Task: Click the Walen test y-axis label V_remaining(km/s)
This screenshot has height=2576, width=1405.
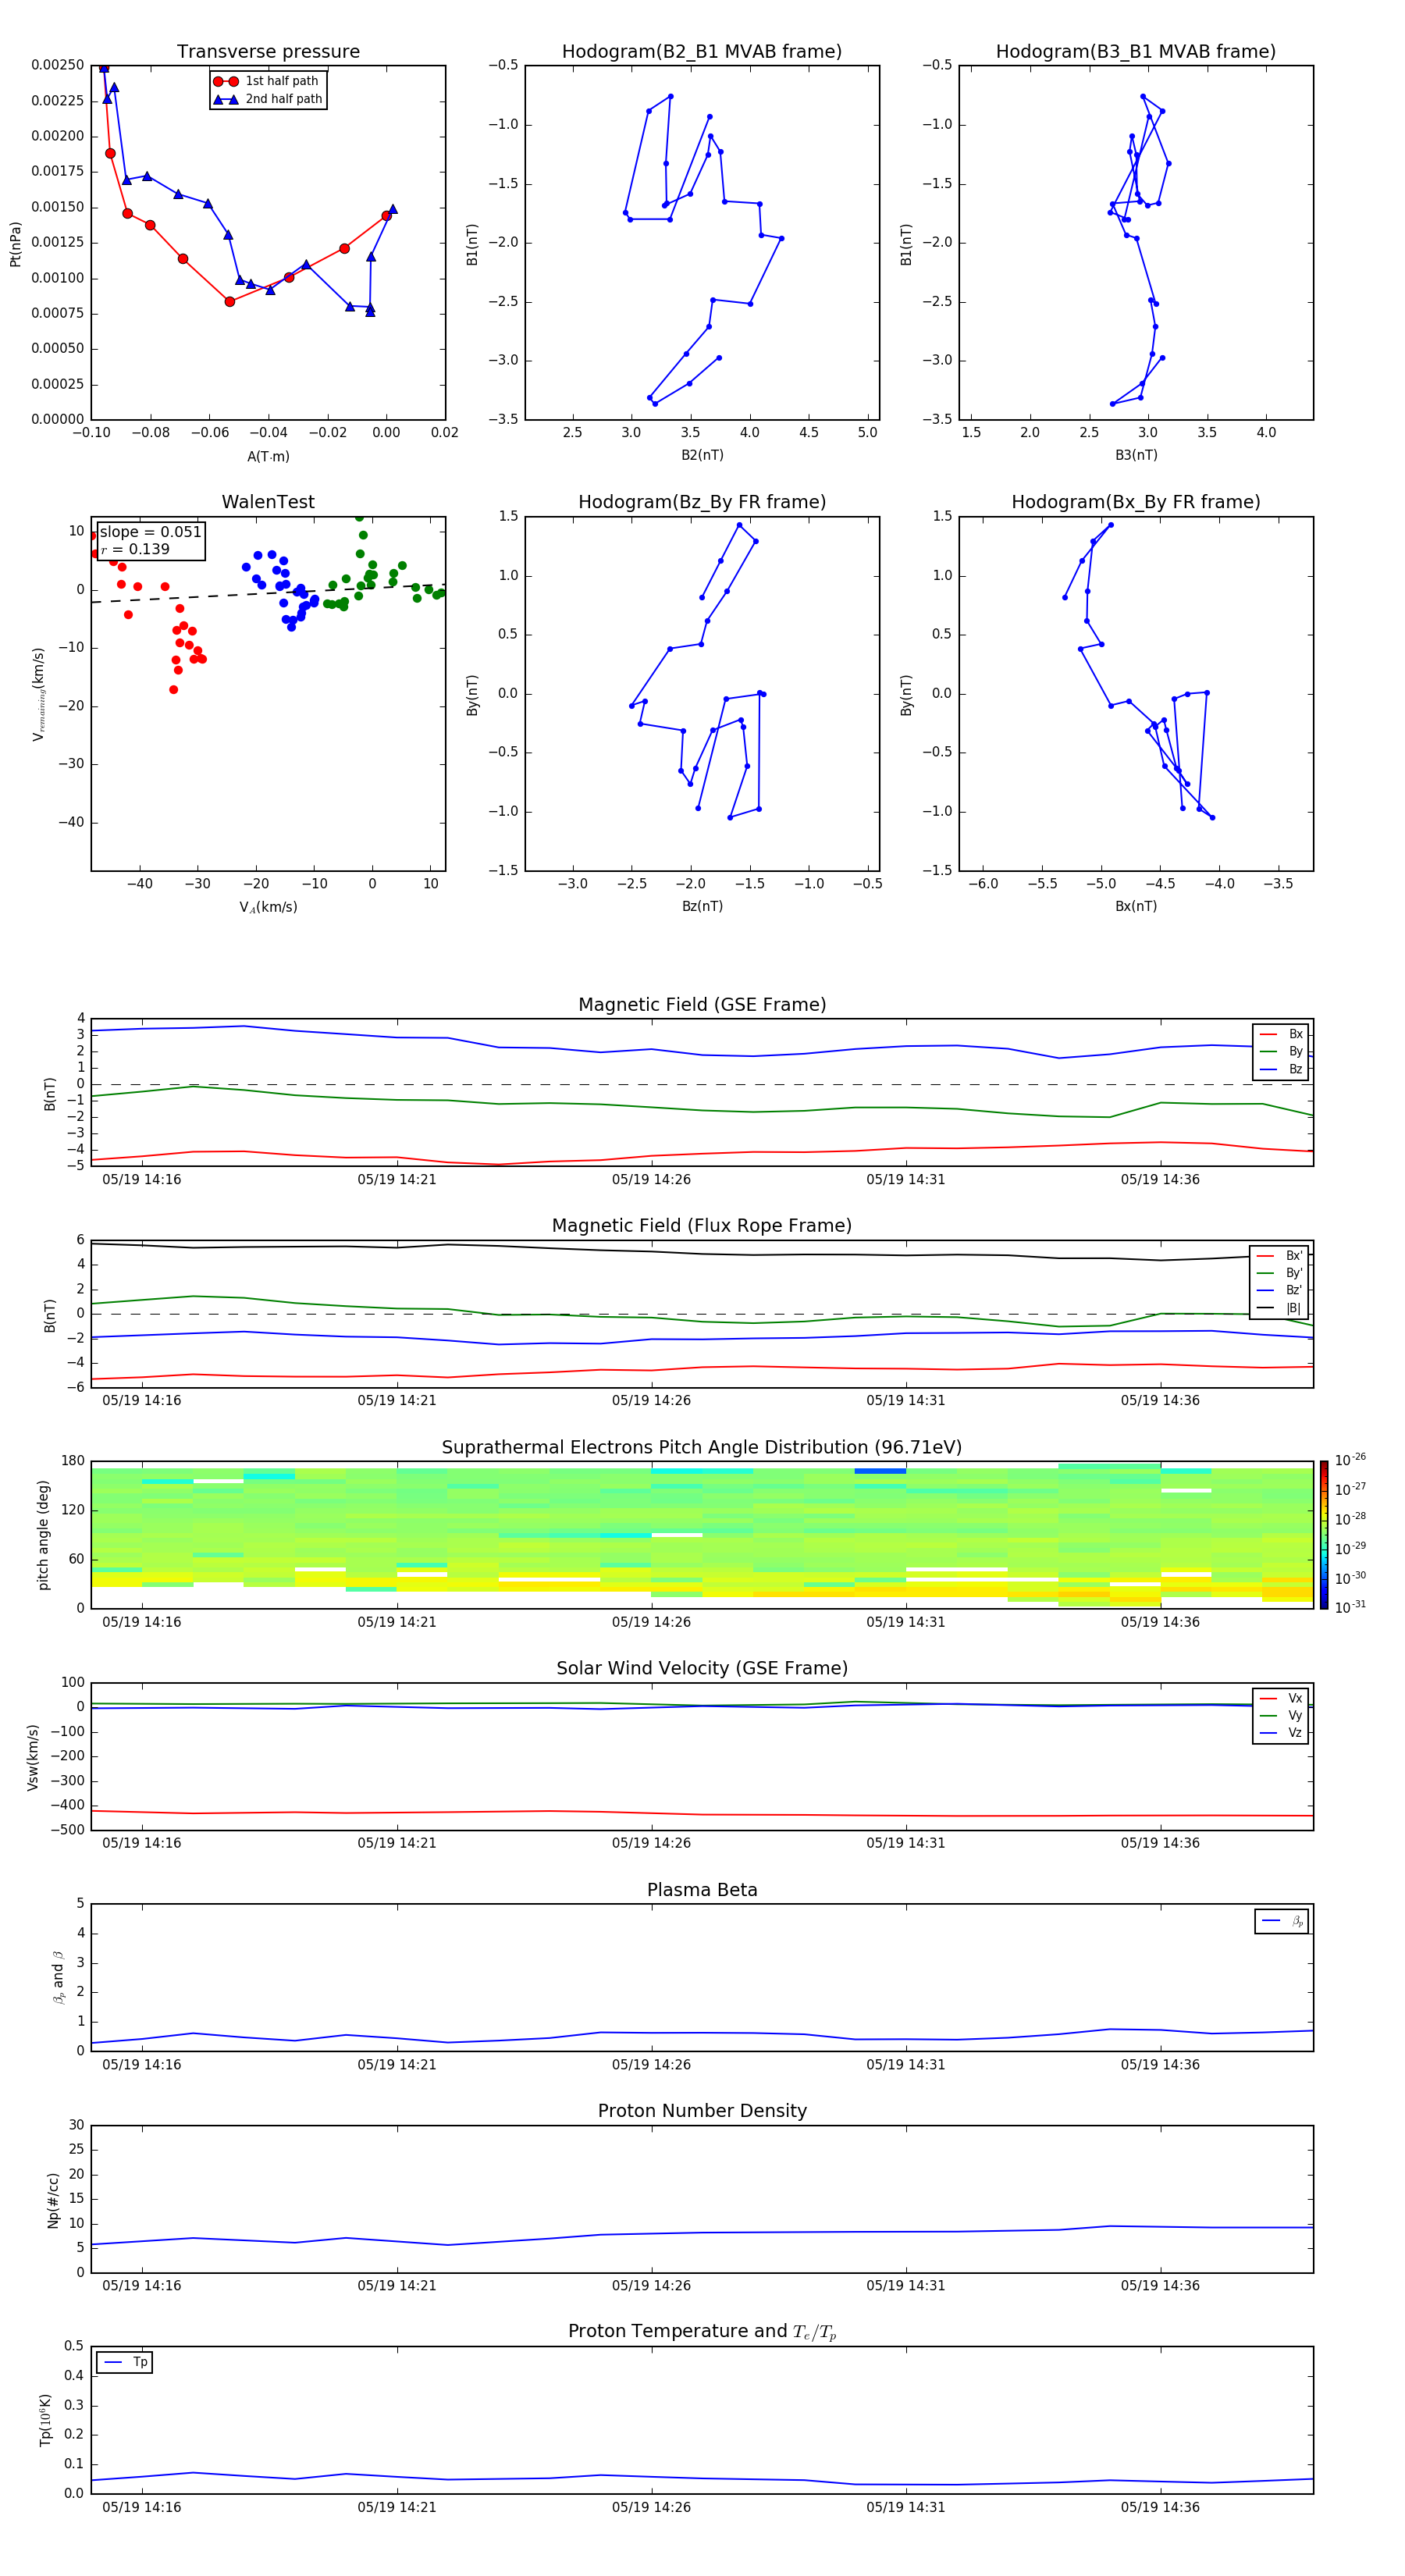Action: (39, 694)
